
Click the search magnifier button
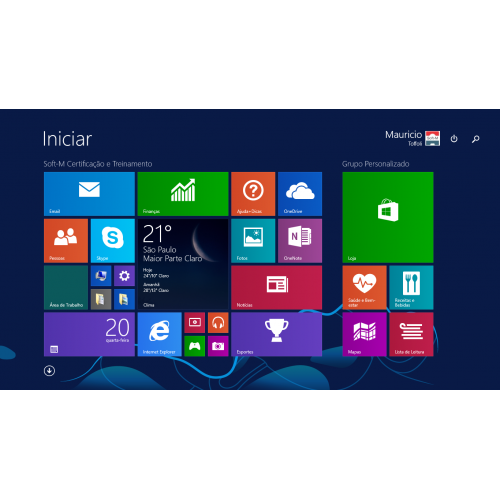[x=476, y=139]
